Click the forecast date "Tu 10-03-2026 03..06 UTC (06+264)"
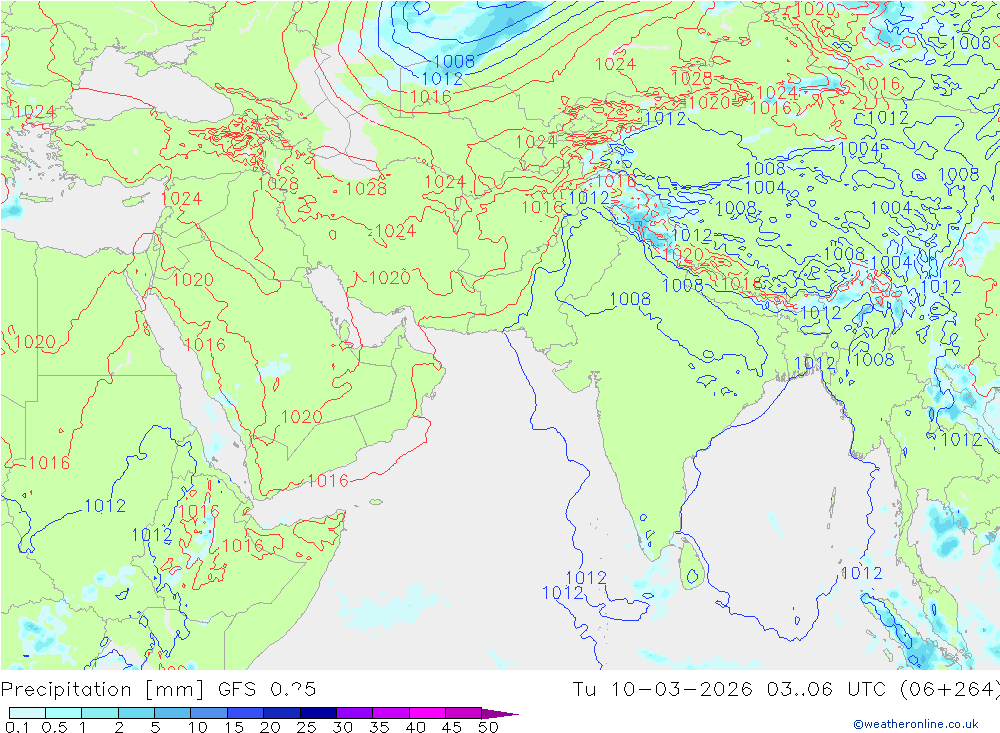The image size is (1000, 733). coord(786,689)
